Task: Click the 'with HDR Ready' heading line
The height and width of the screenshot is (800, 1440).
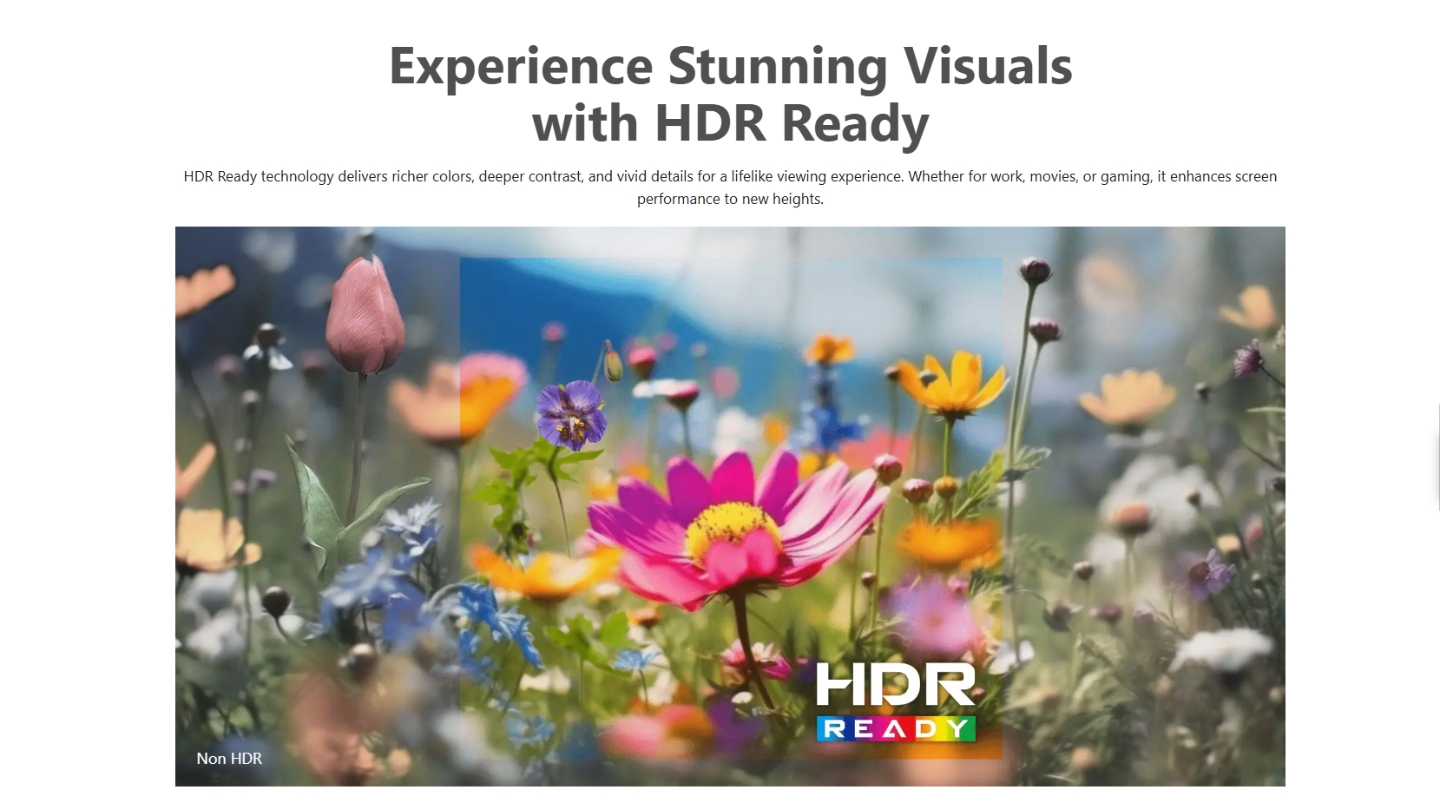Action: click(730, 124)
